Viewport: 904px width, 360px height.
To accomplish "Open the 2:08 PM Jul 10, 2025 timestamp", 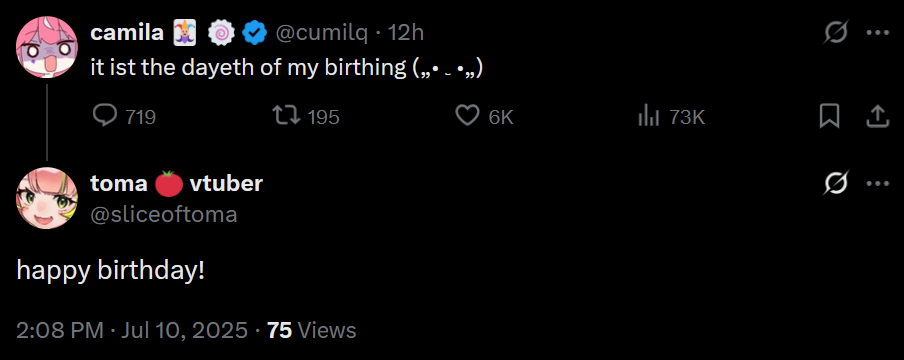I will pyautogui.click(x=132, y=330).
